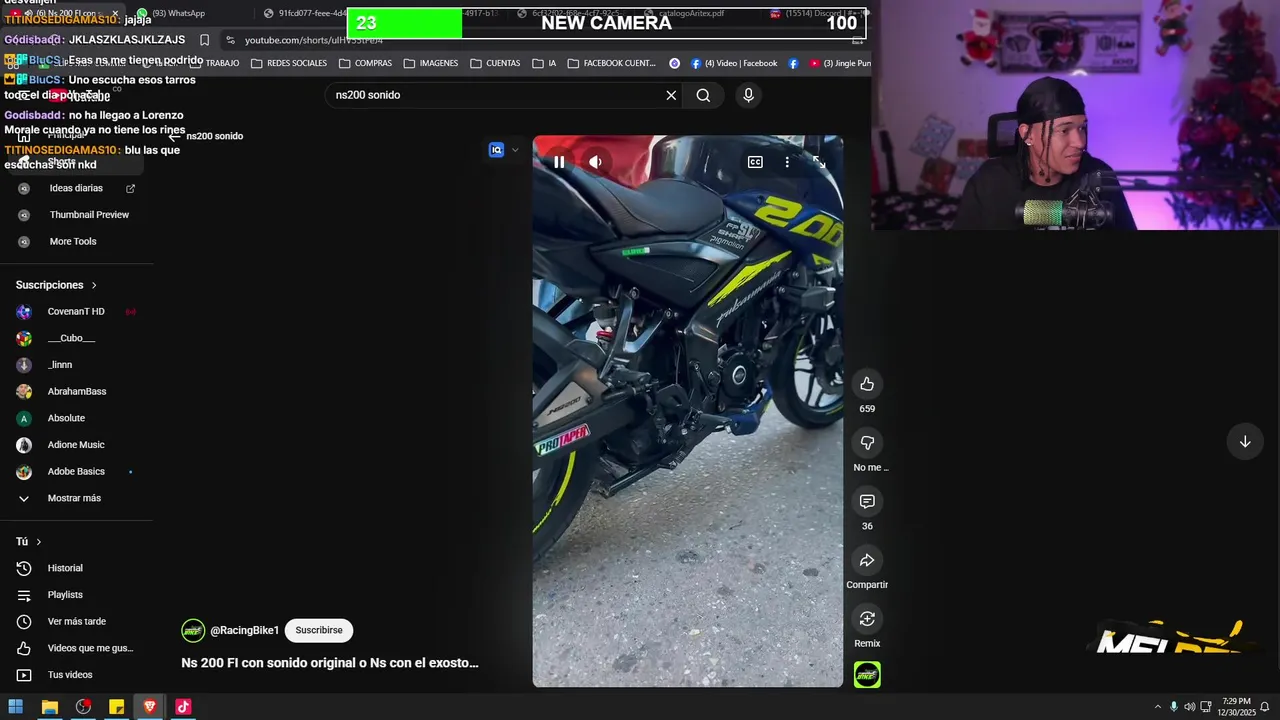
Task: Open the Absolute subscription
Action: coord(77,418)
